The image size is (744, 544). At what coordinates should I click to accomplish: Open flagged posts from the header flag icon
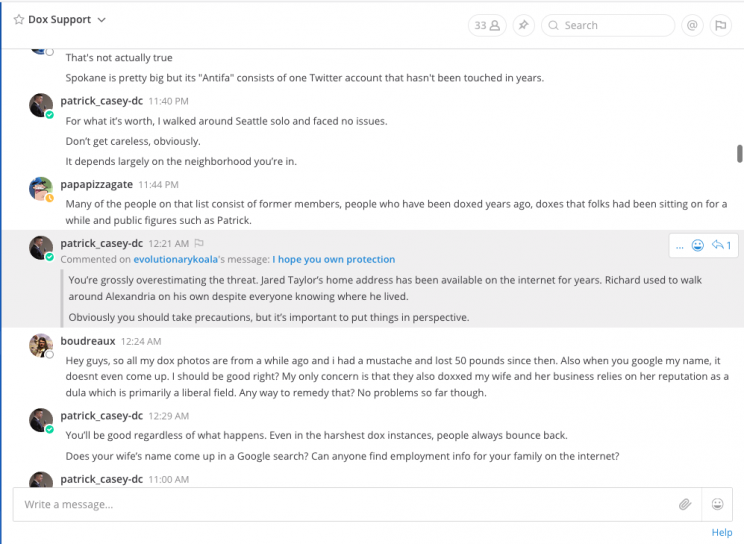point(719,26)
